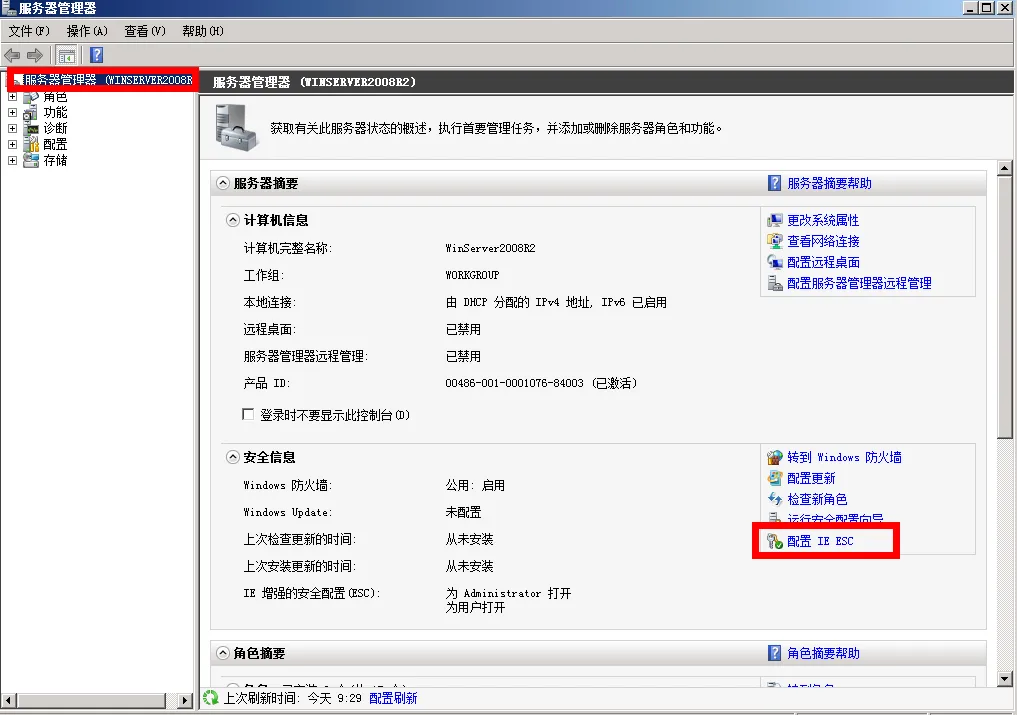This screenshot has height=715, width=1017.
Task: Click the Back arrow toolbar icon
Action: tap(12, 55)
